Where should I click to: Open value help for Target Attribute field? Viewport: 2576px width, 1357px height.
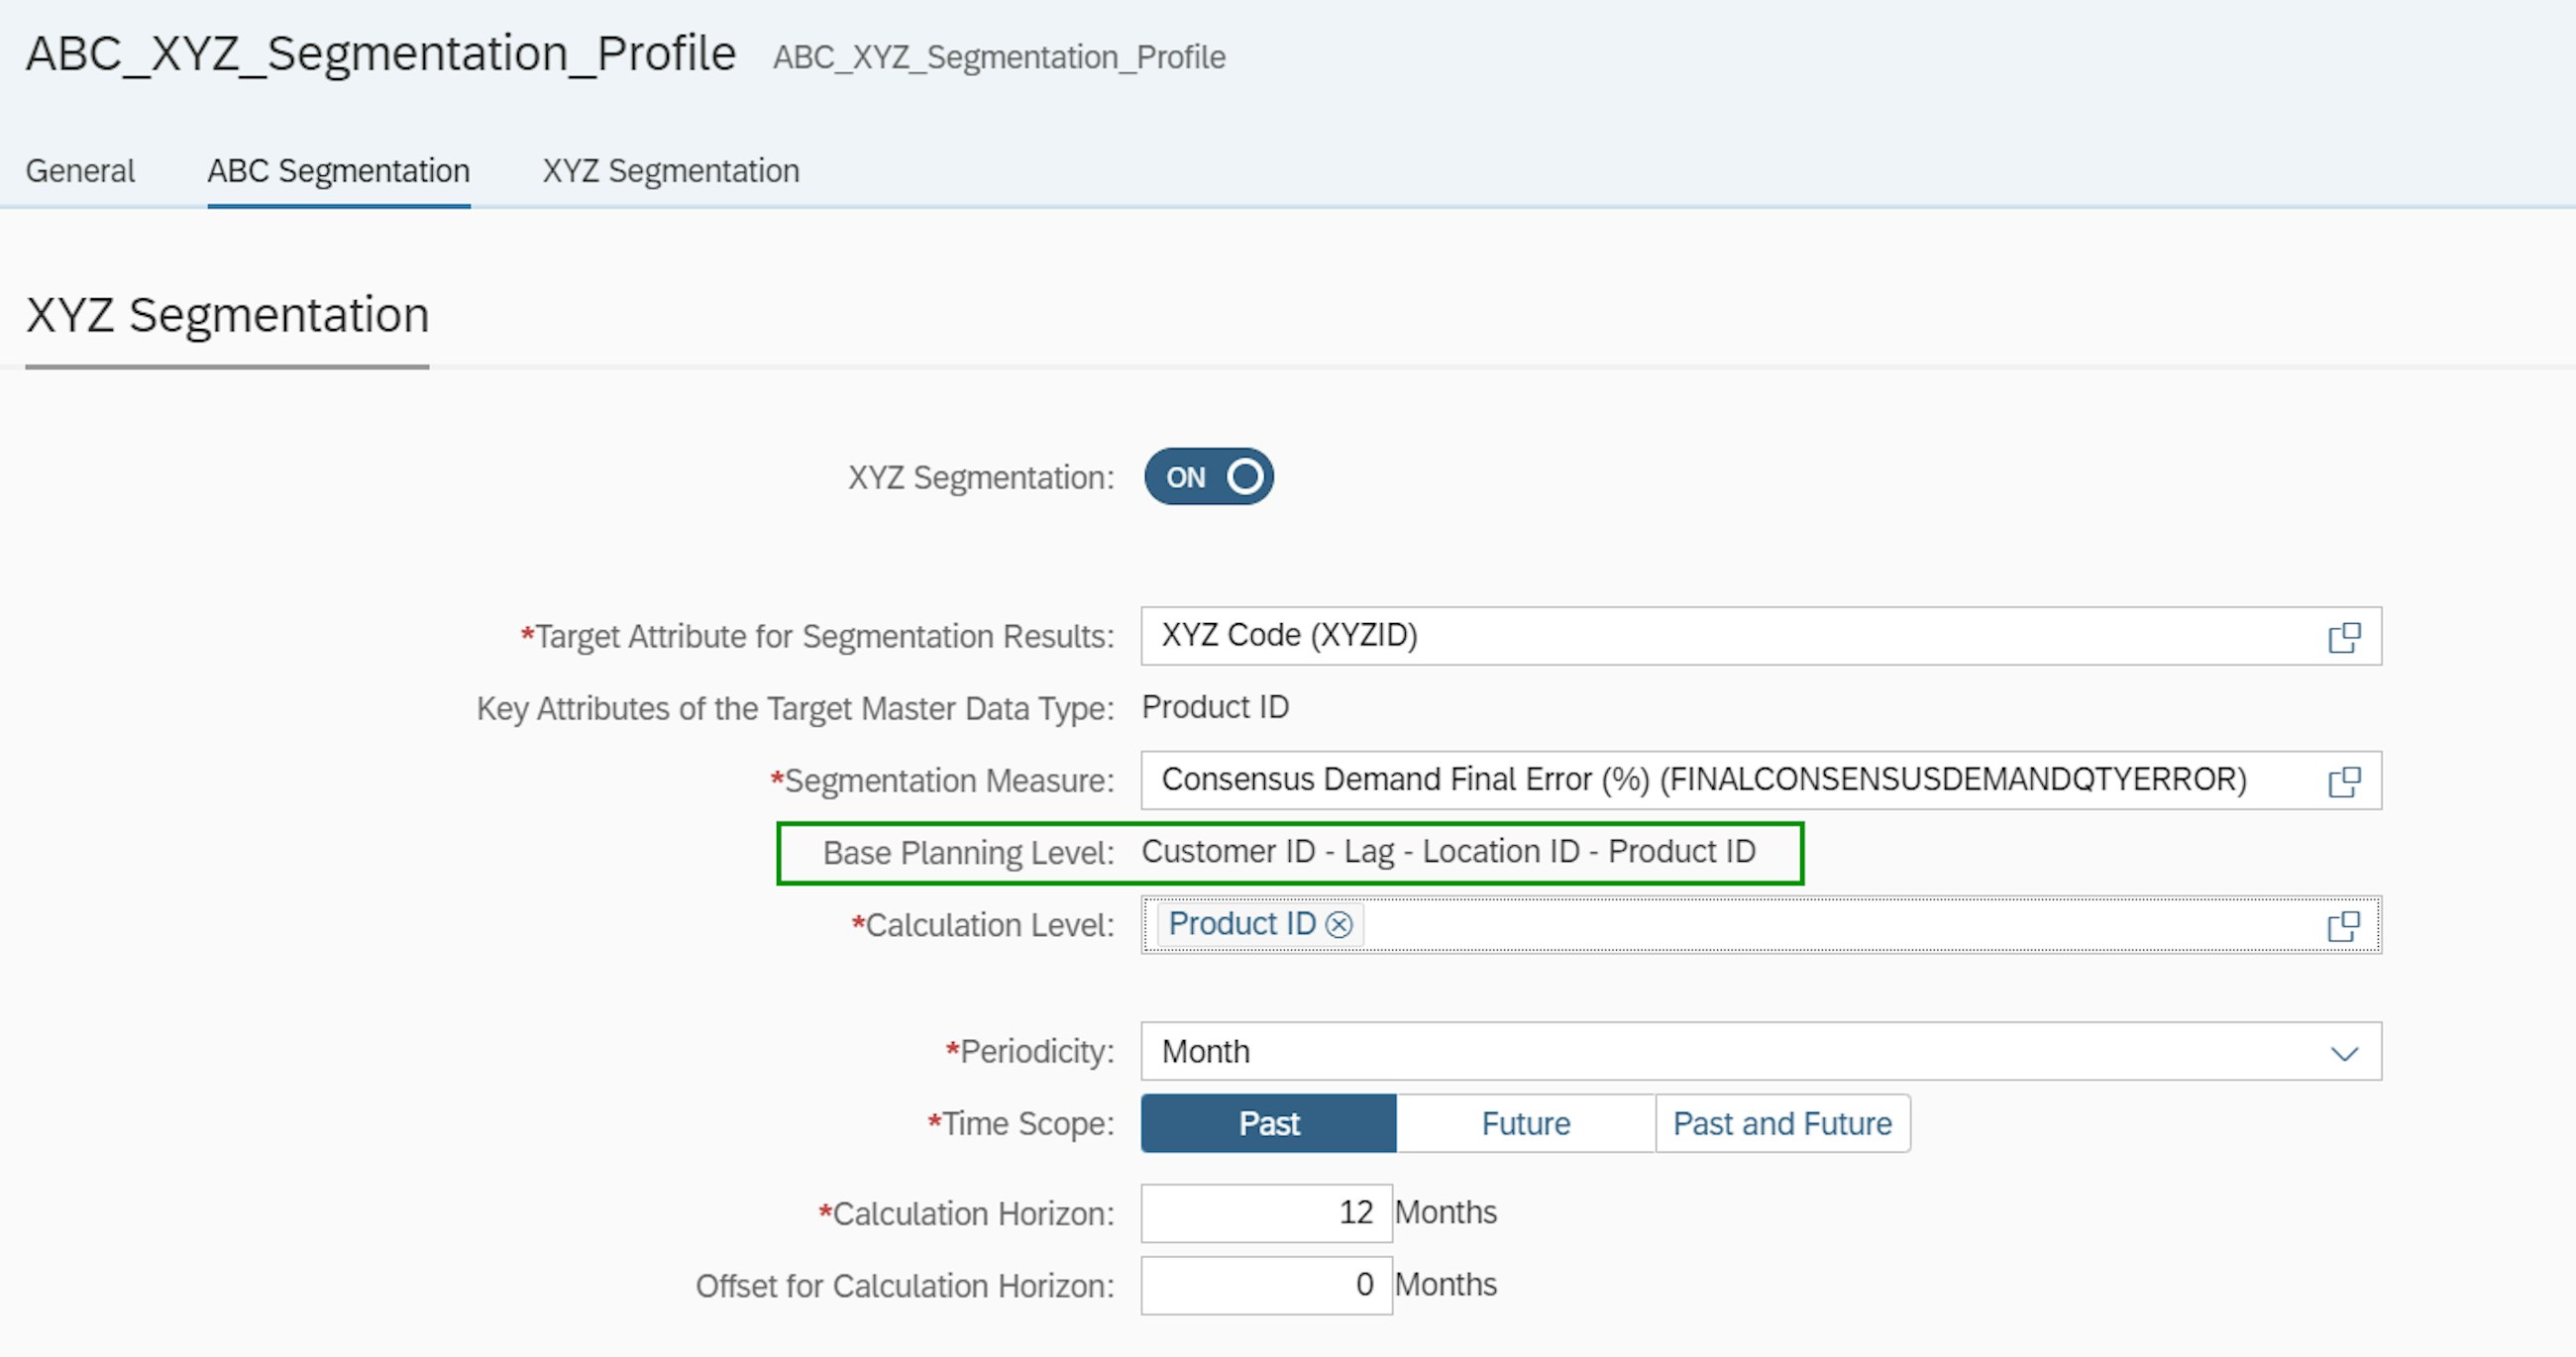tap(2345, 636)
